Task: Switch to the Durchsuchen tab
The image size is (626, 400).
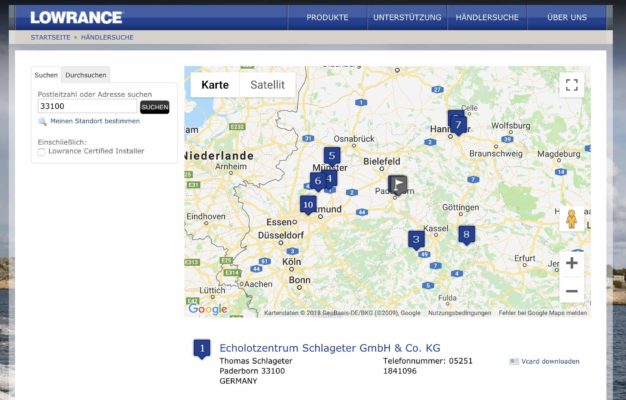Action: [86, 75]
